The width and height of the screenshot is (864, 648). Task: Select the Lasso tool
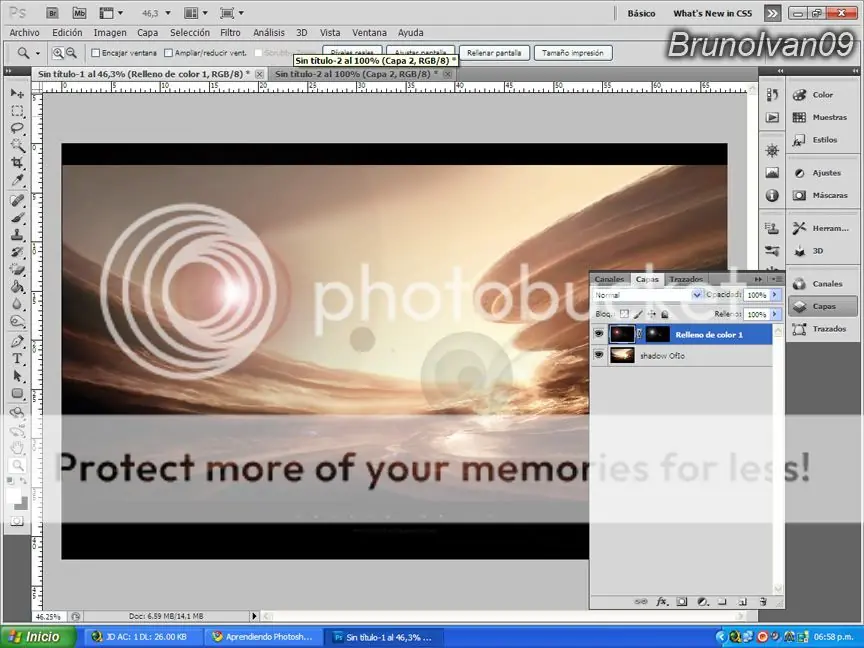click(x=17, y=128)
